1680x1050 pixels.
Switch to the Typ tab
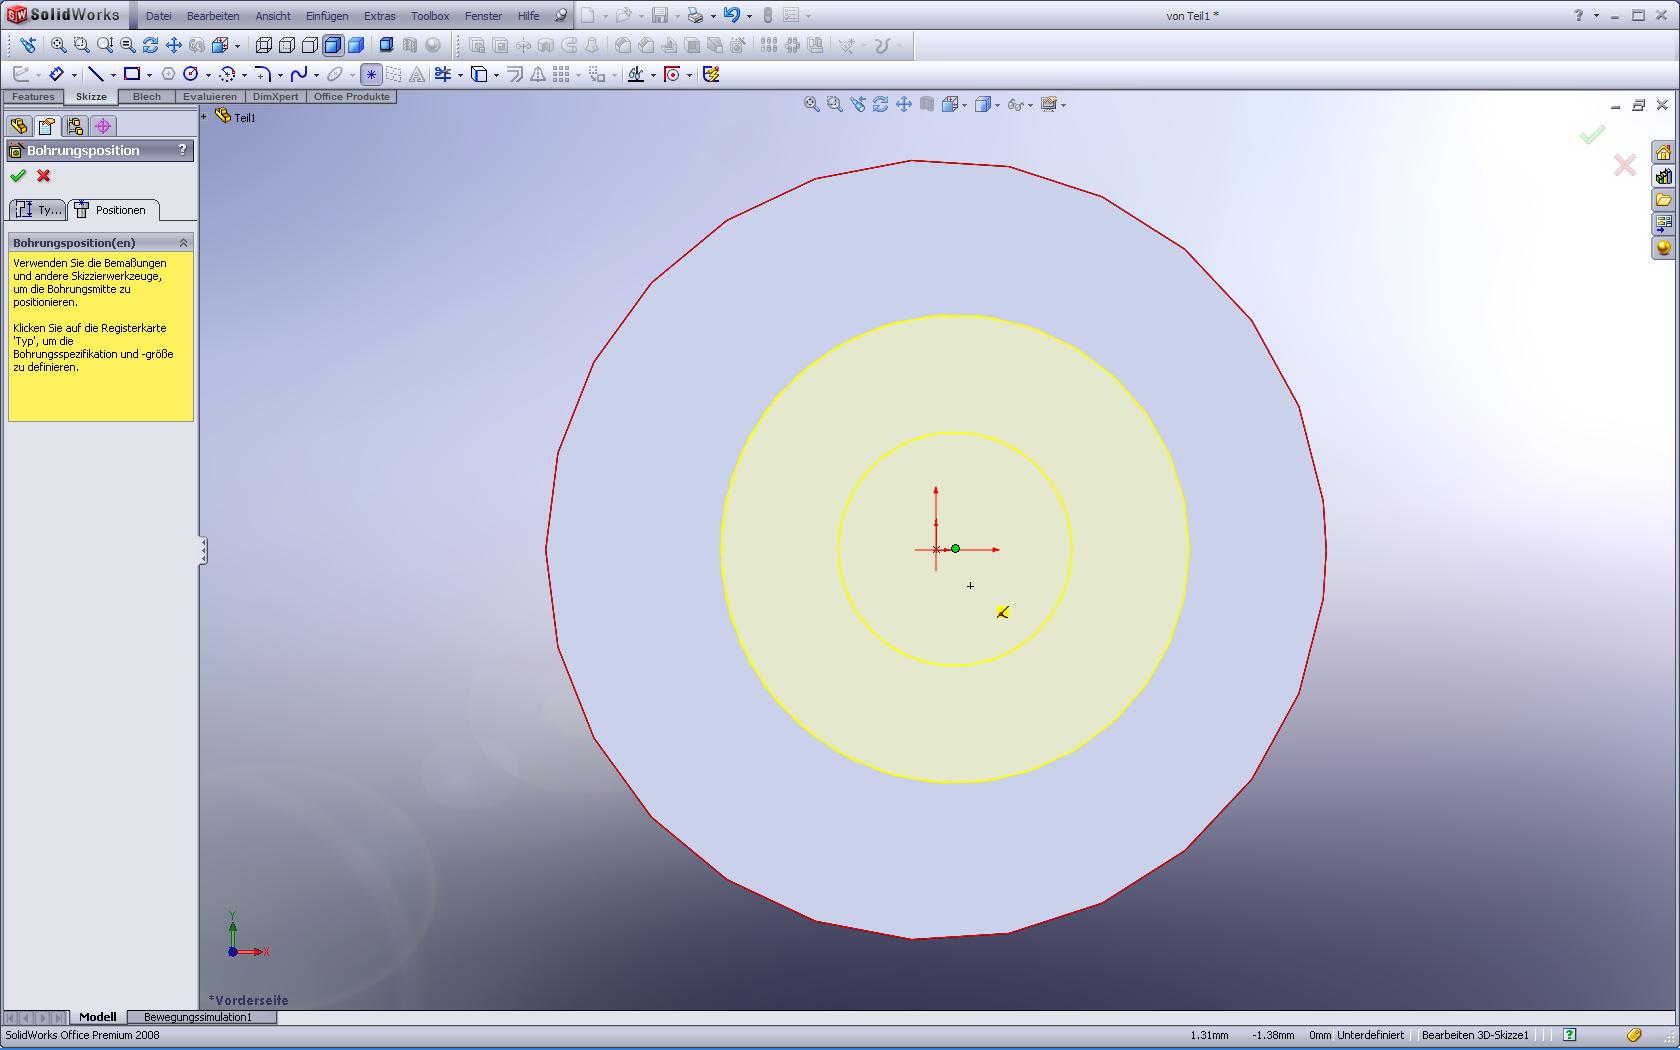coord(38,210)
